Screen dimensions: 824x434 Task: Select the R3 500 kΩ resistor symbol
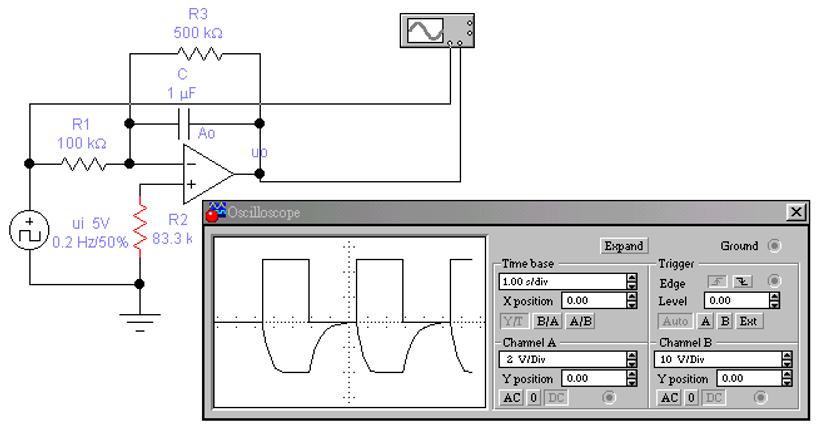[x=196, y=57]
